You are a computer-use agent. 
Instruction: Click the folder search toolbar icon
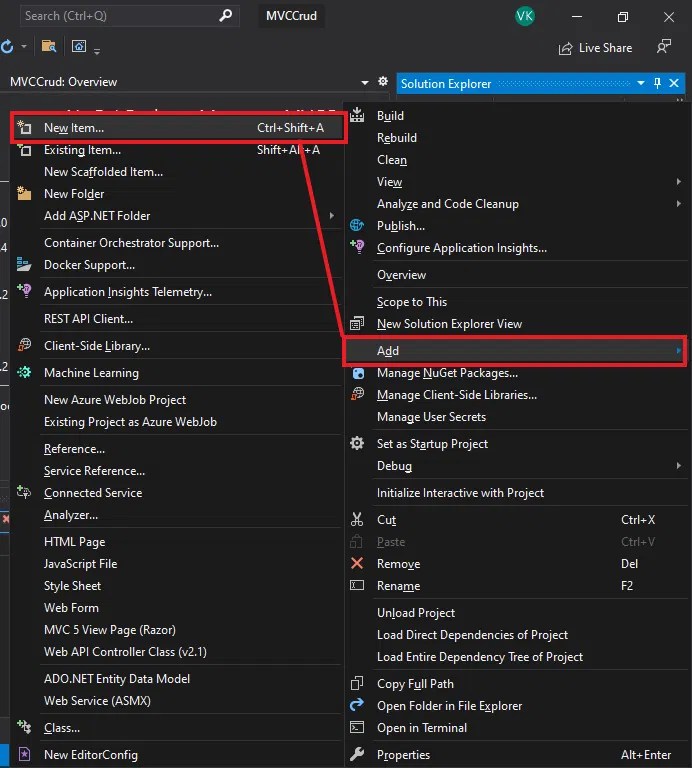click(49, 47)
